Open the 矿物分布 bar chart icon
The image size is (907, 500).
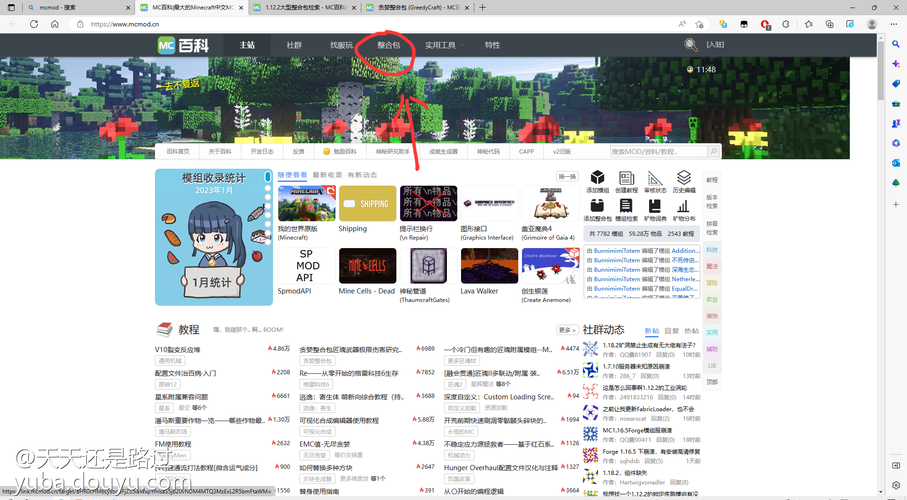coord(684,206)
